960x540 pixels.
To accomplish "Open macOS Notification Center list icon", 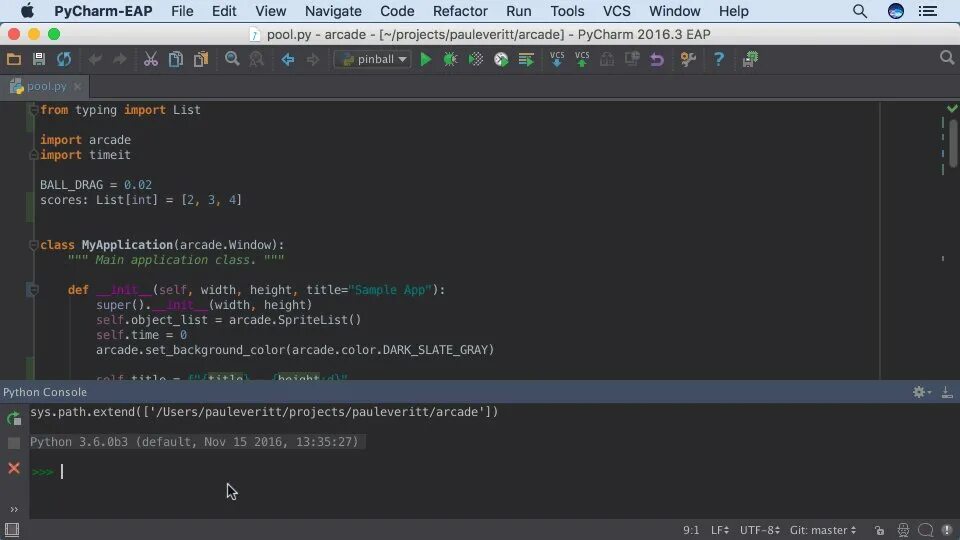I will tap(928, 11).
